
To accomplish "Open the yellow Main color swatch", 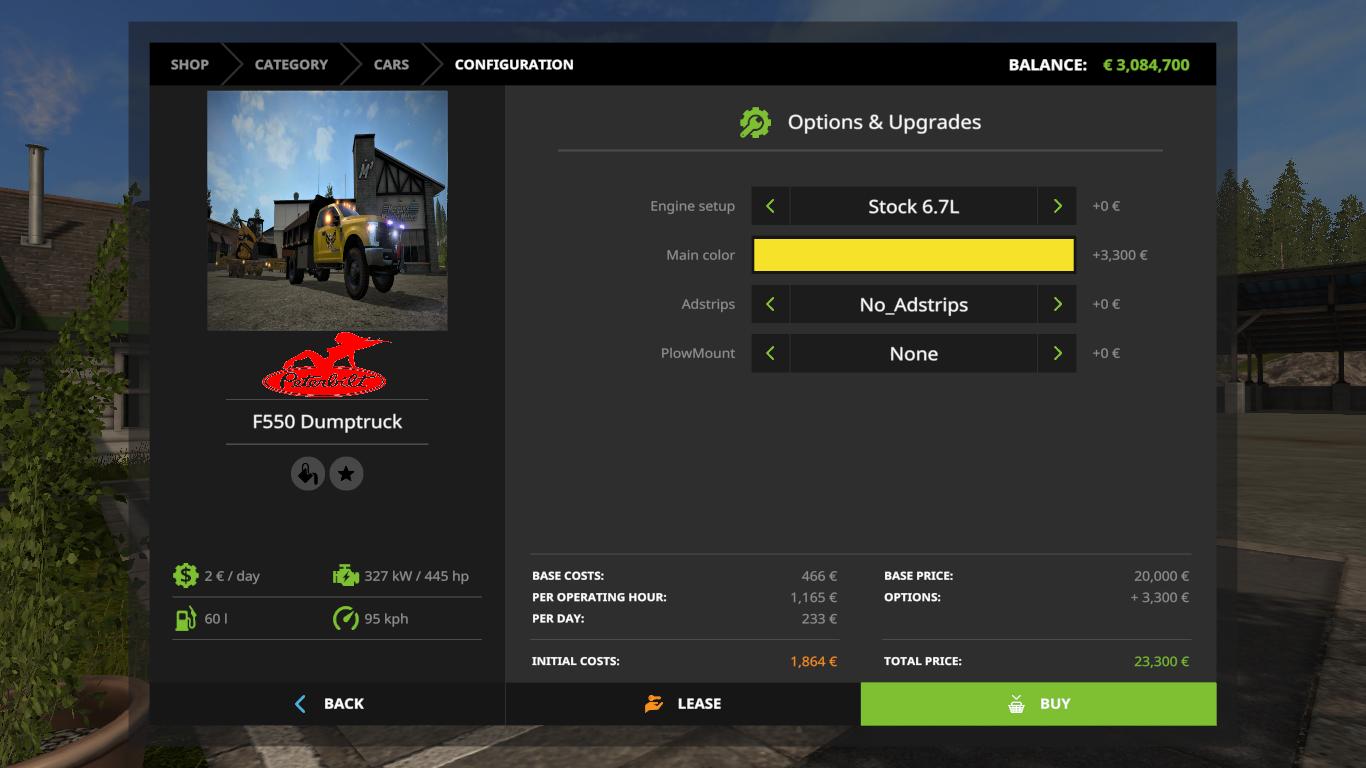I will pyautogui.click(x=913, y=255).
